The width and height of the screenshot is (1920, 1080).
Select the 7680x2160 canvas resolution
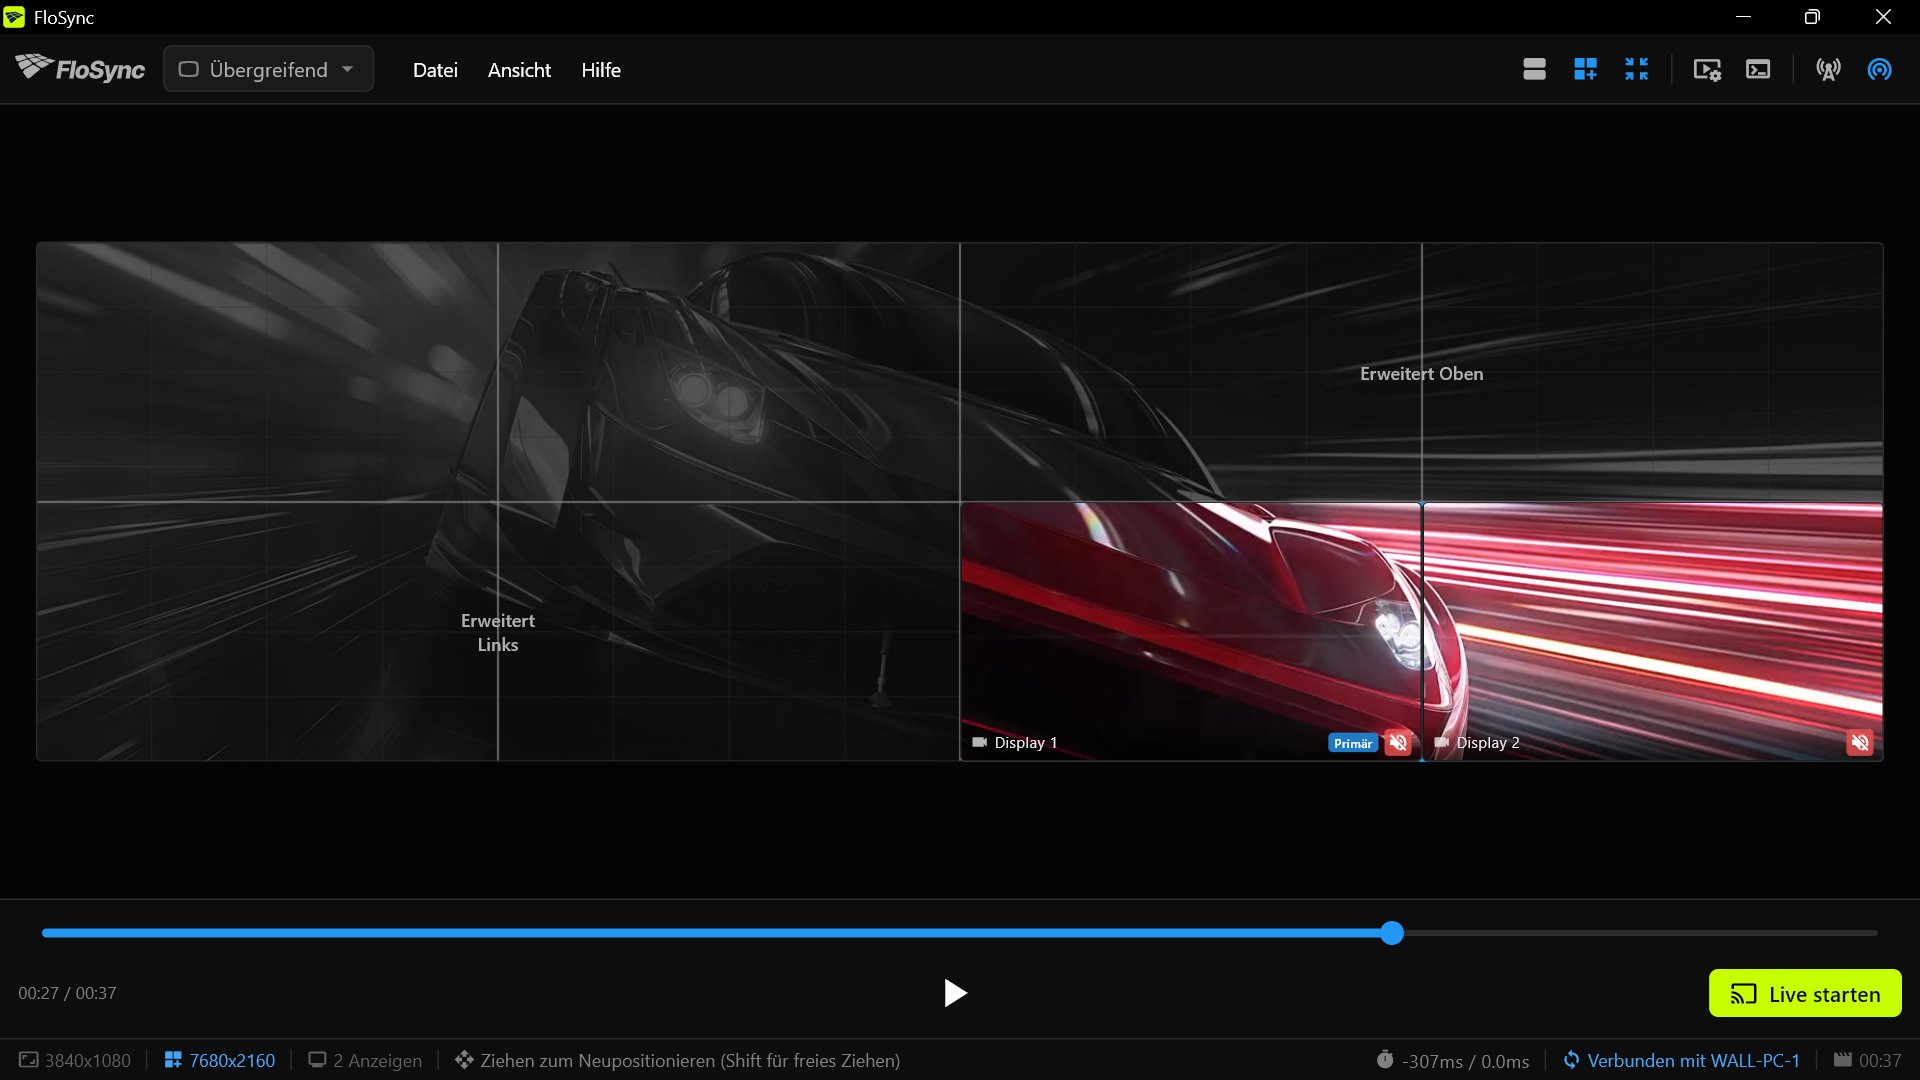pos(220,1060)
